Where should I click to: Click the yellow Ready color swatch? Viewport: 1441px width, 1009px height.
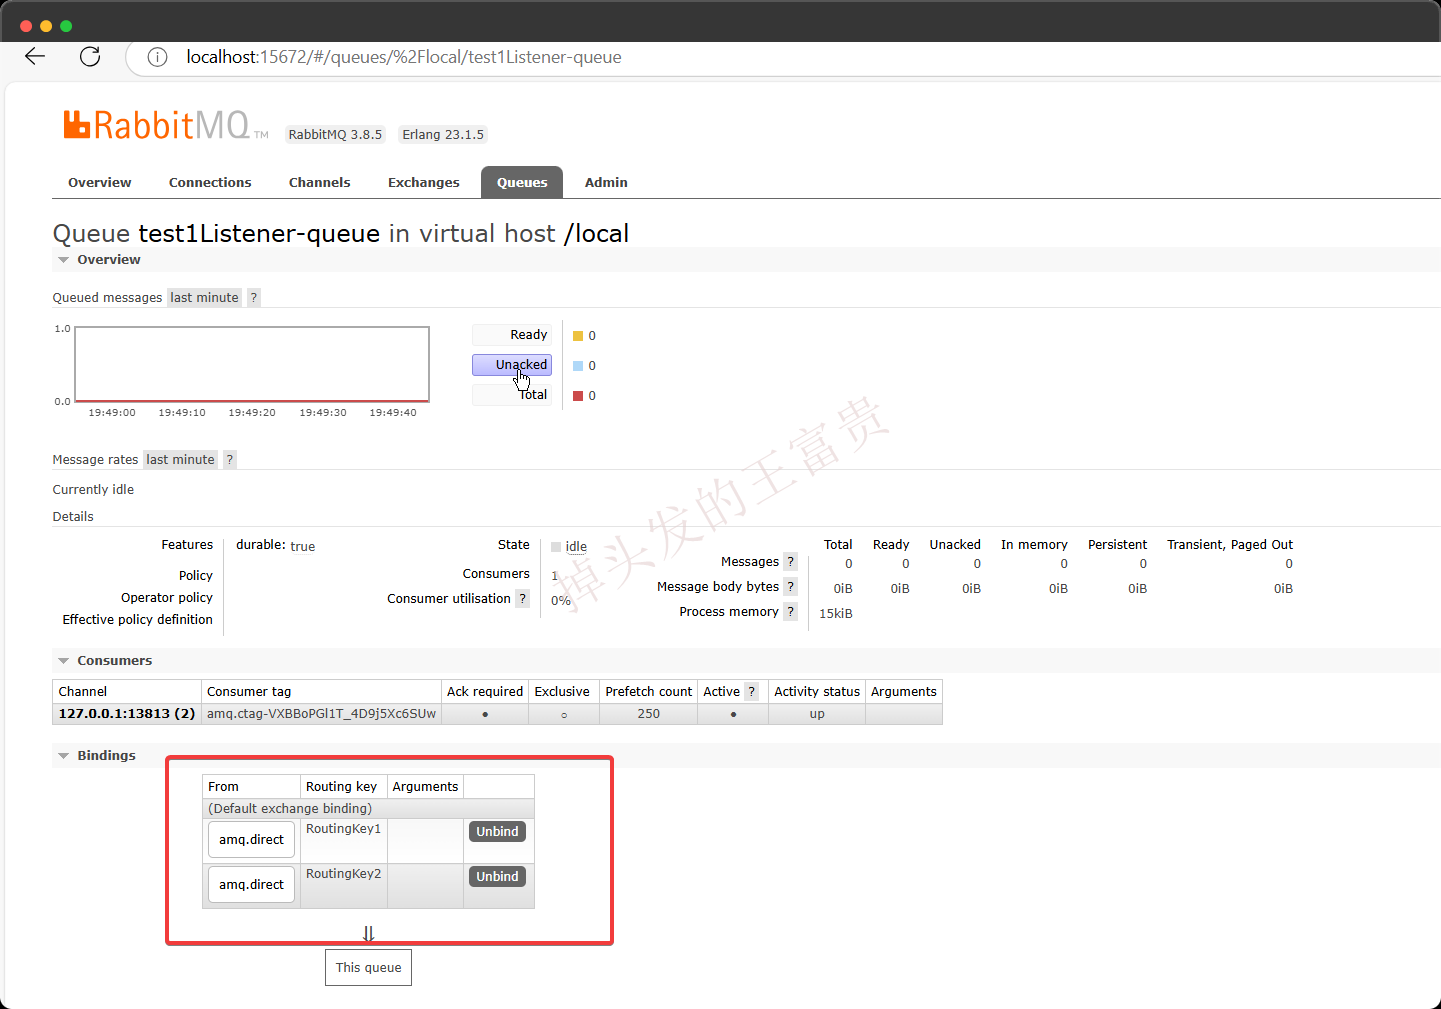(578, 336)
